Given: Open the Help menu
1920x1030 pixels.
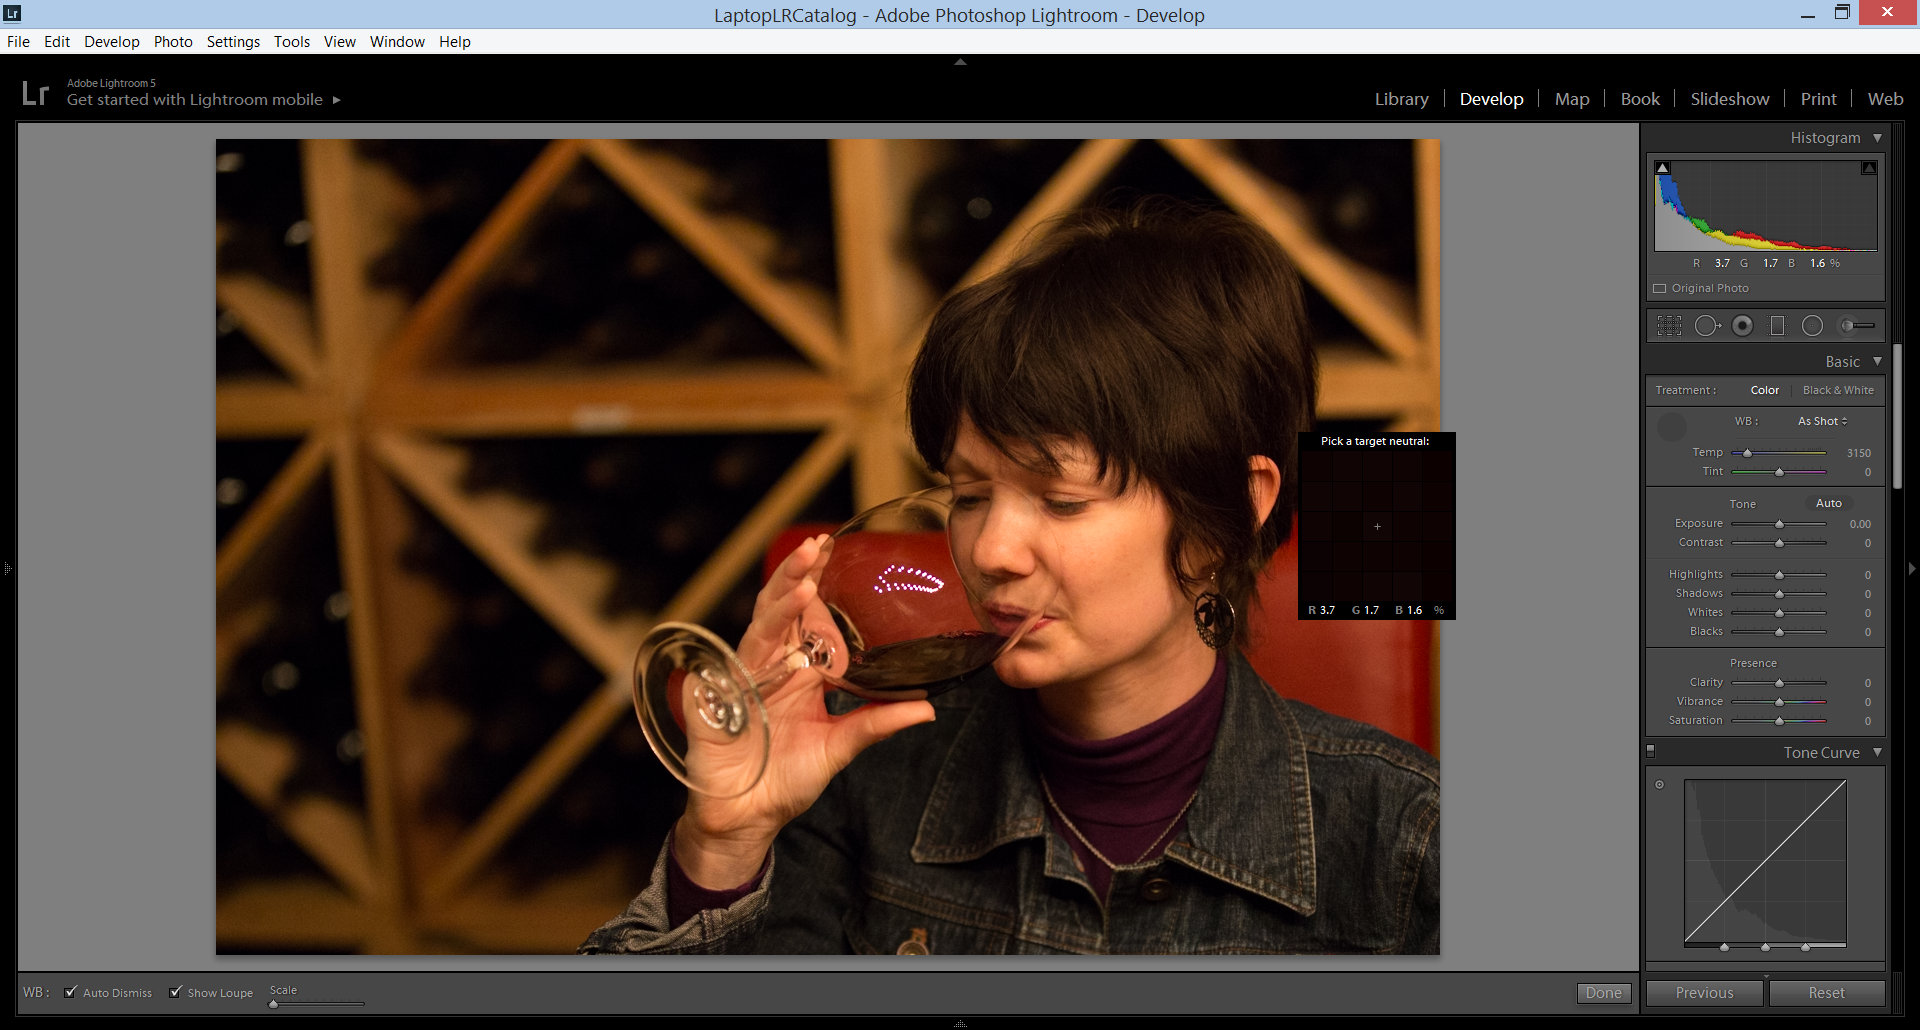Looking at the screenshot, I should (455, 41).
